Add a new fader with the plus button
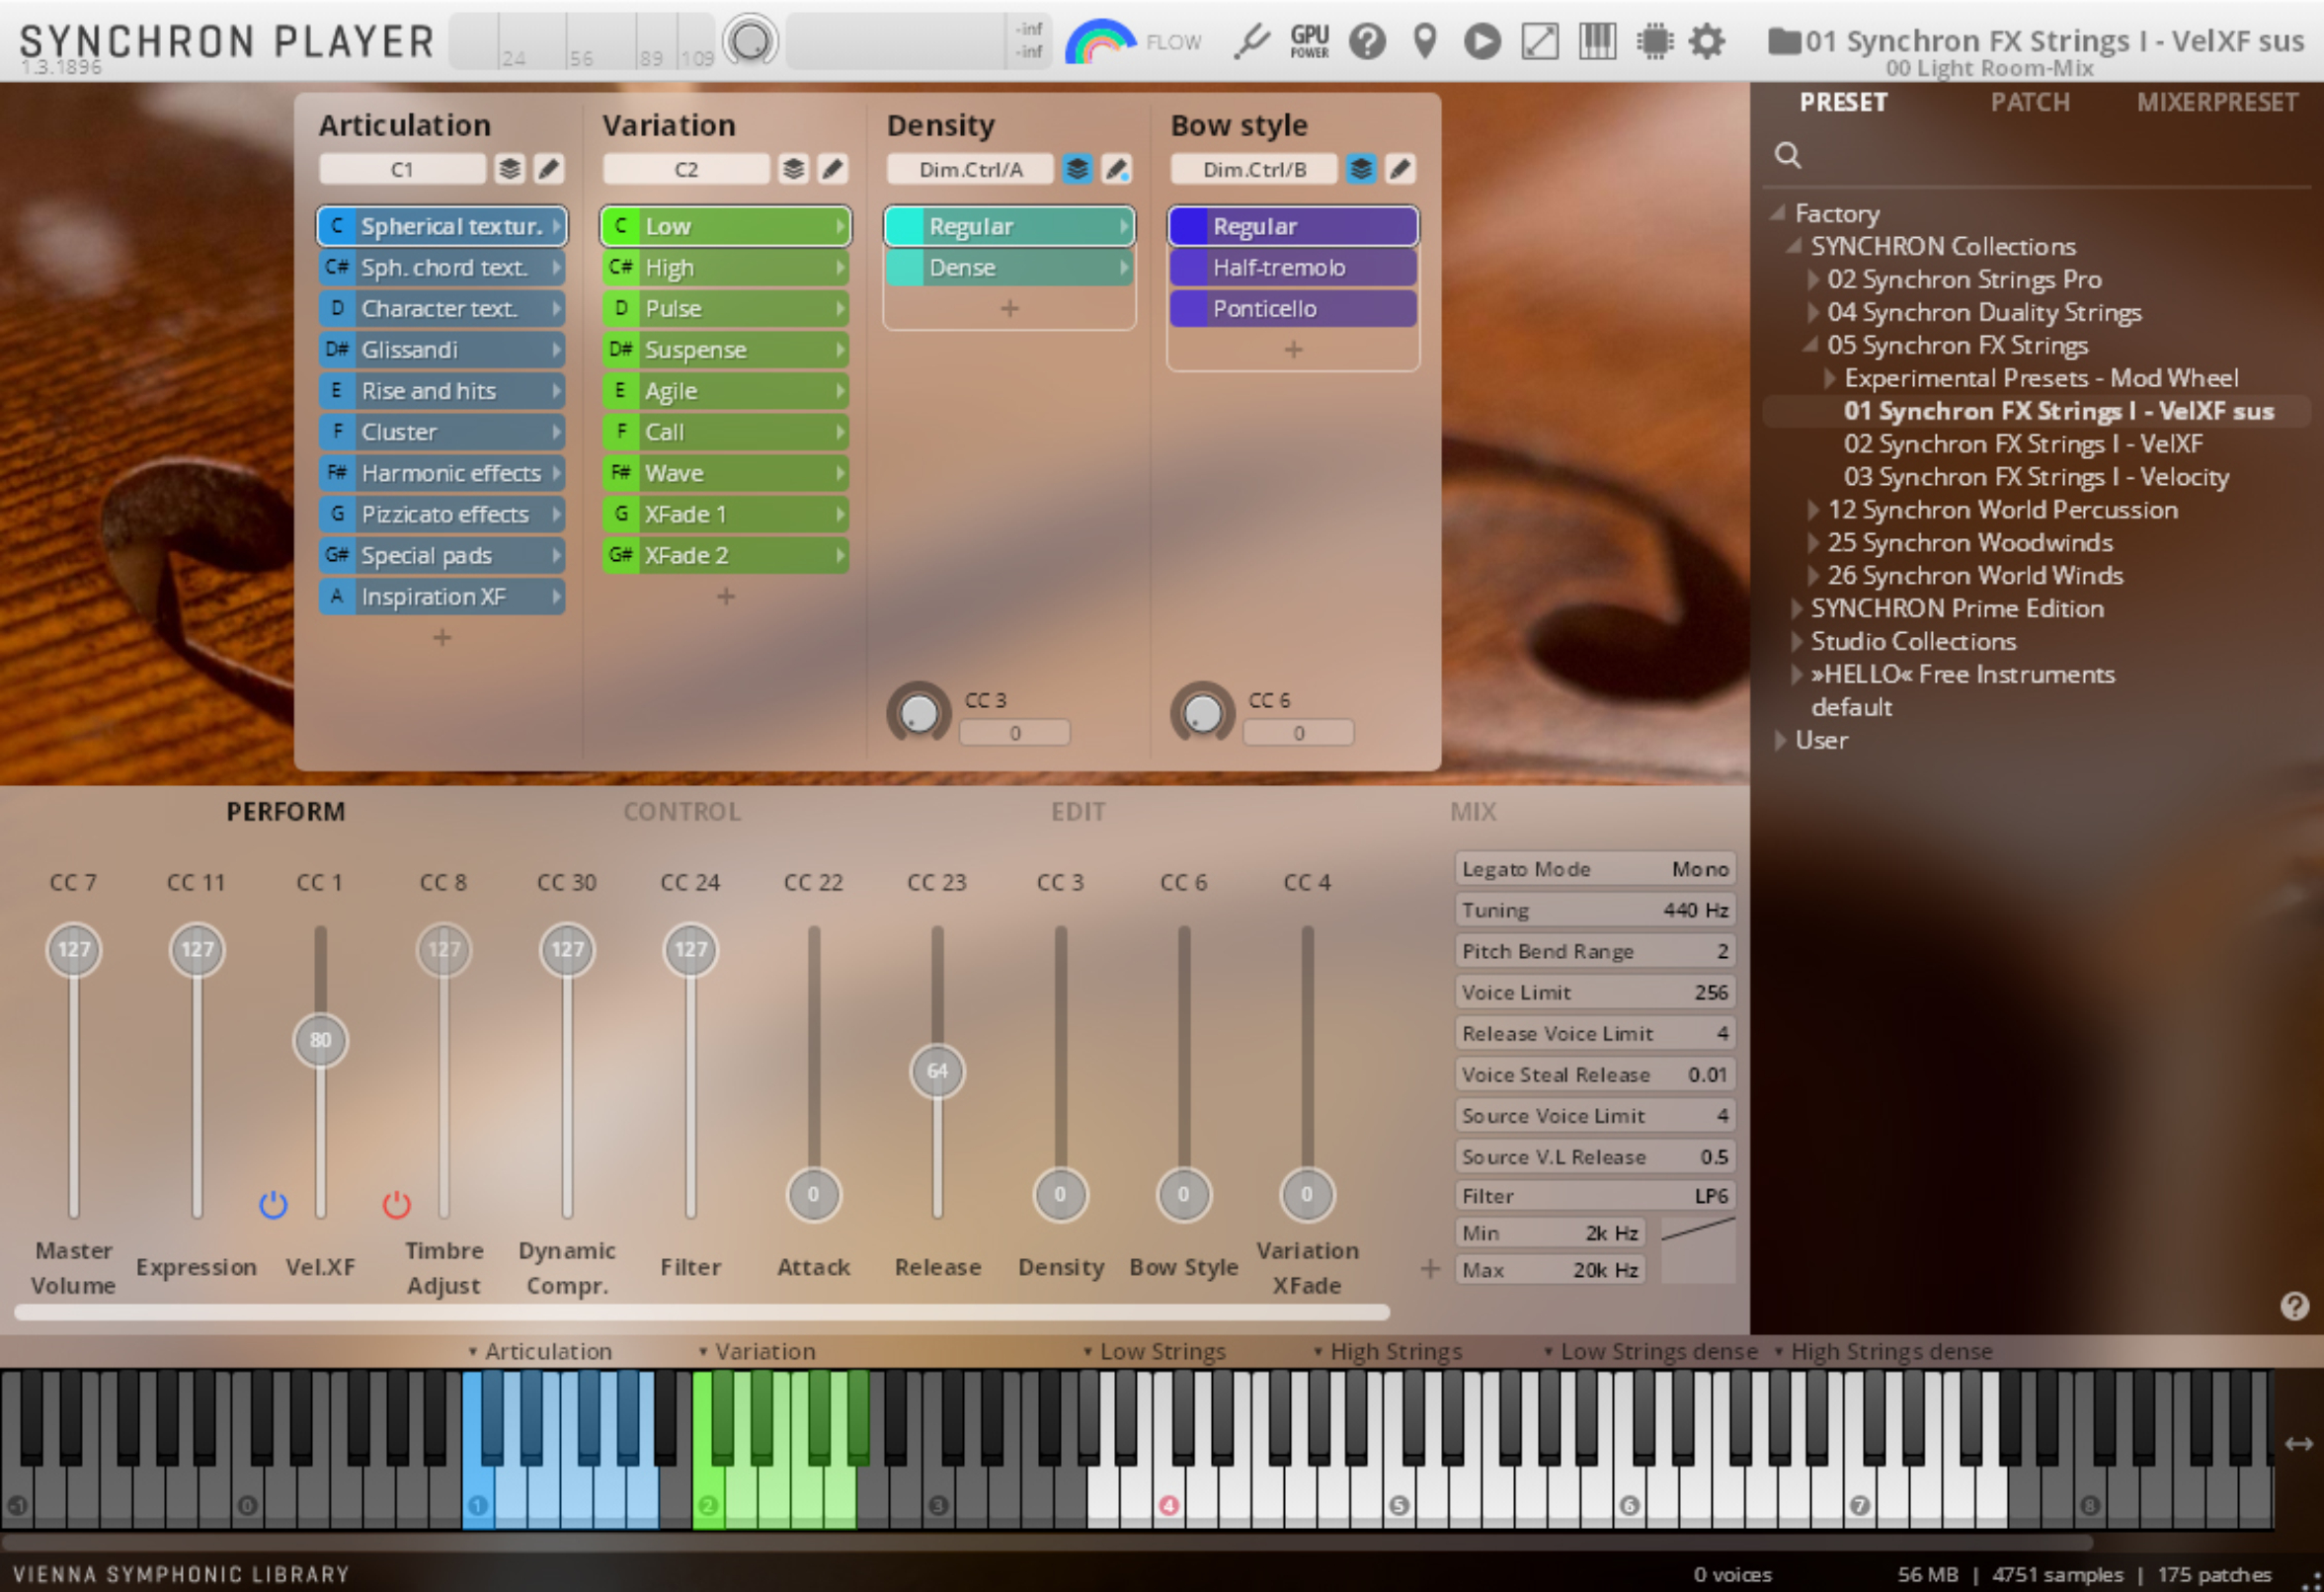This screenshot has width=2324, height=1592. [x=1430, y=1268]
